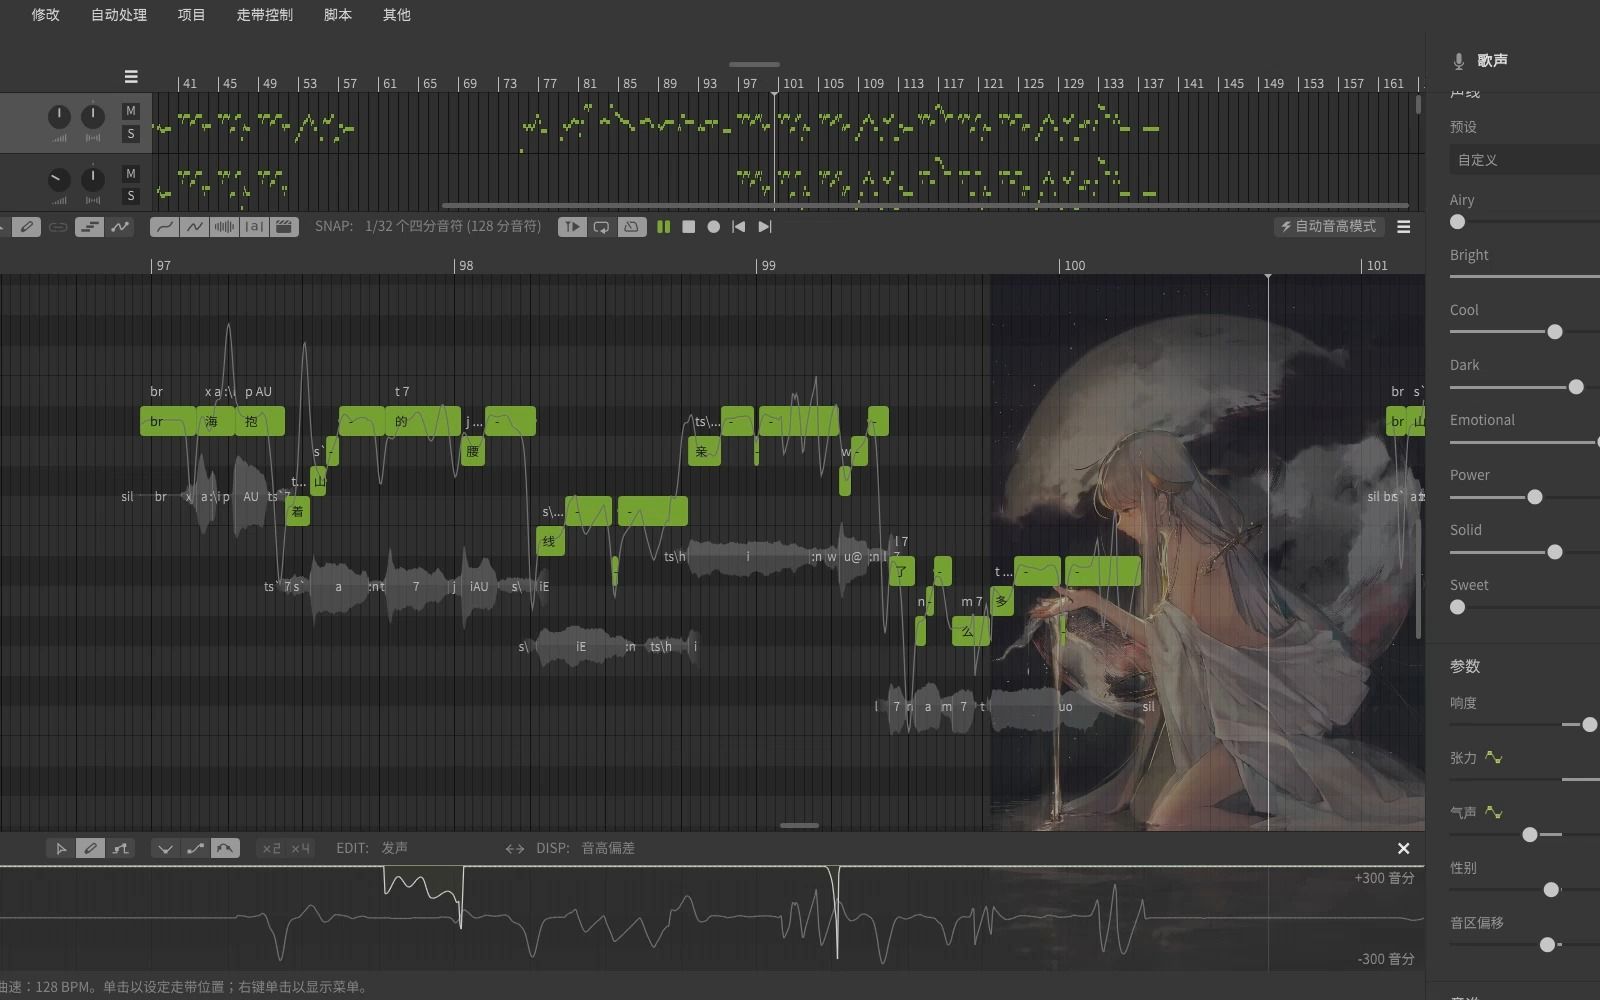Screen dimensions: 1600x1000
Task: Toggle the show notes display icon
Action: [89, 227]
